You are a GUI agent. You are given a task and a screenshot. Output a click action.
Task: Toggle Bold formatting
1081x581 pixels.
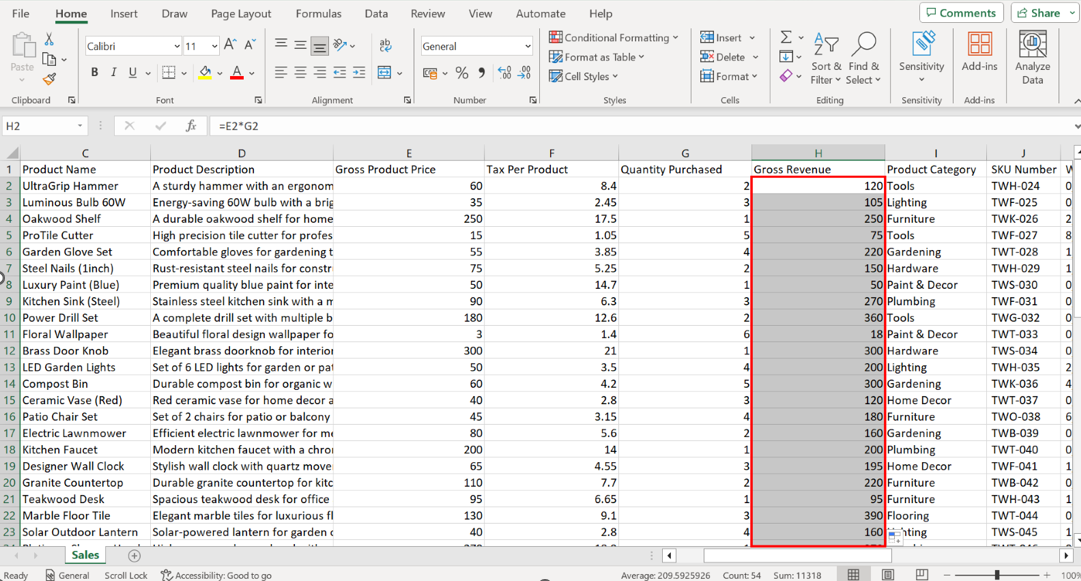95,73
